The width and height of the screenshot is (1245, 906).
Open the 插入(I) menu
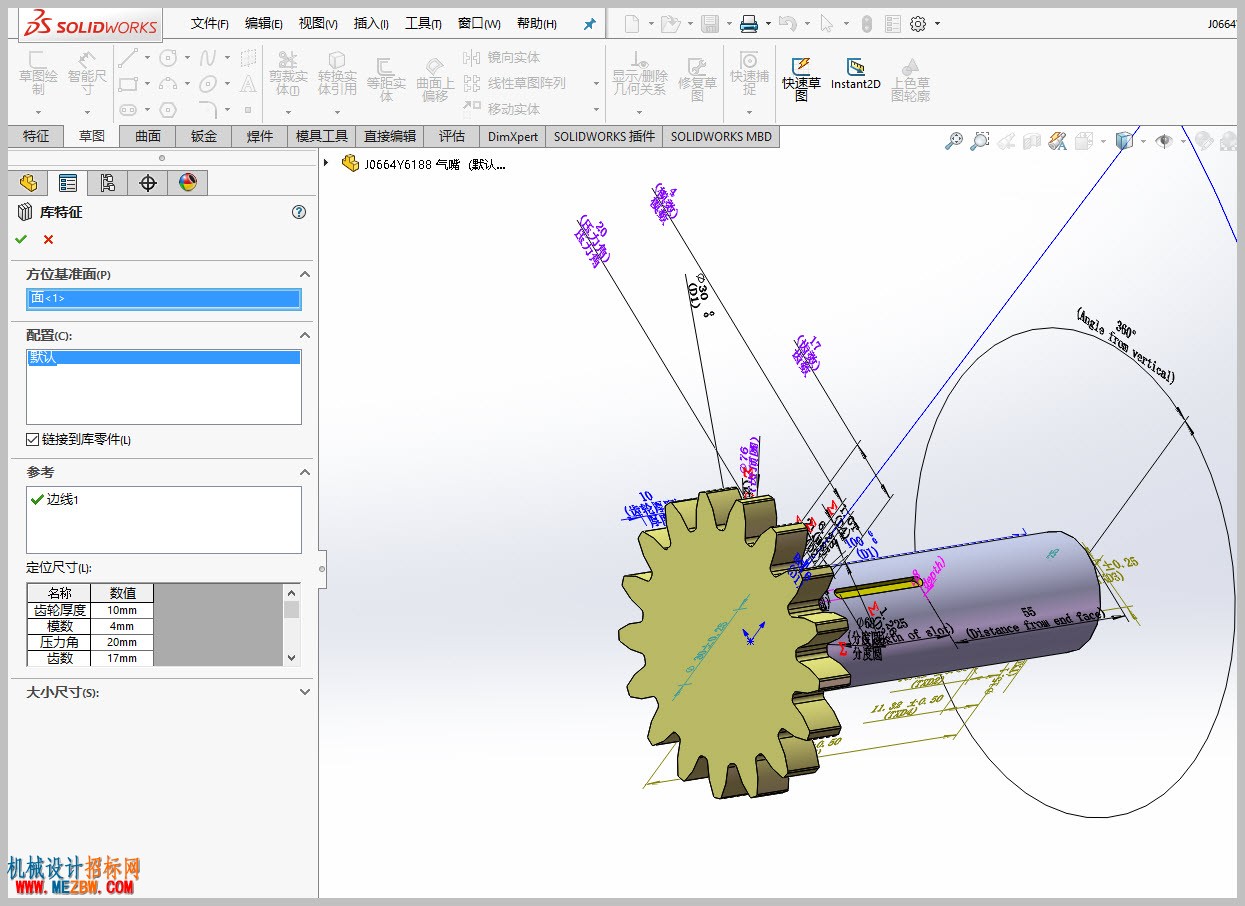[371, 23]
